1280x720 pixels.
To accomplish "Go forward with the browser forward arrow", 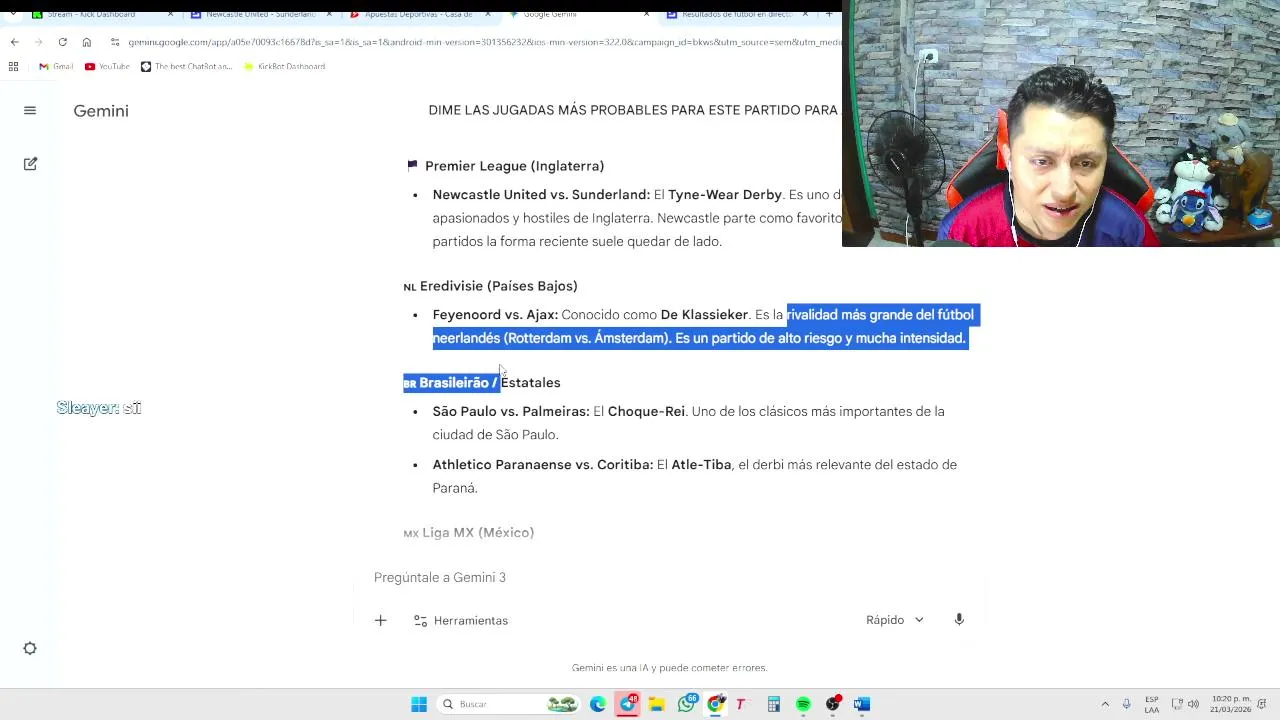I will [38, 42].
